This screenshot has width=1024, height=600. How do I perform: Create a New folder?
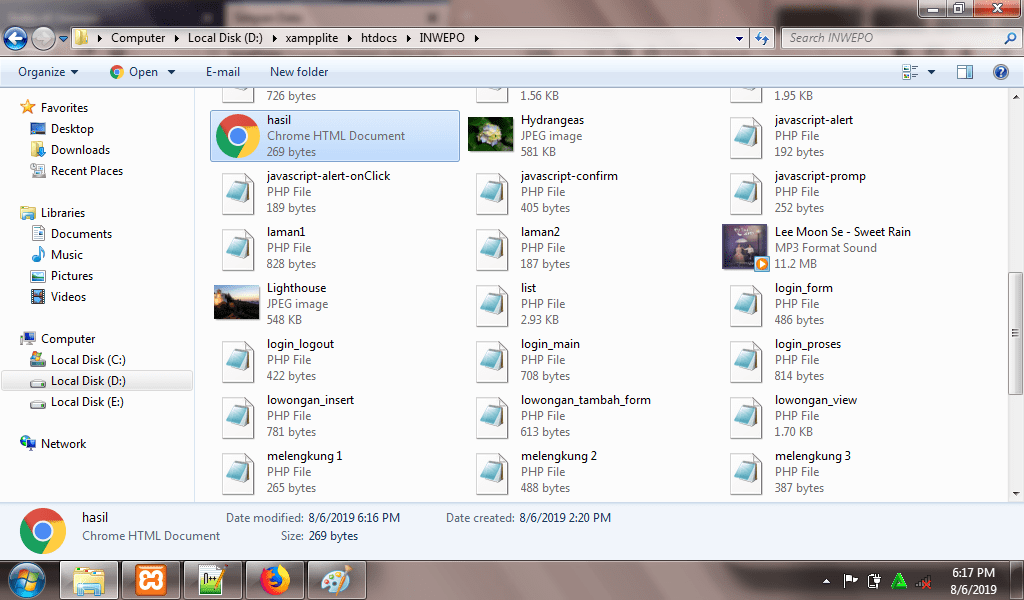pyautogui.click(x=299, y=72)
